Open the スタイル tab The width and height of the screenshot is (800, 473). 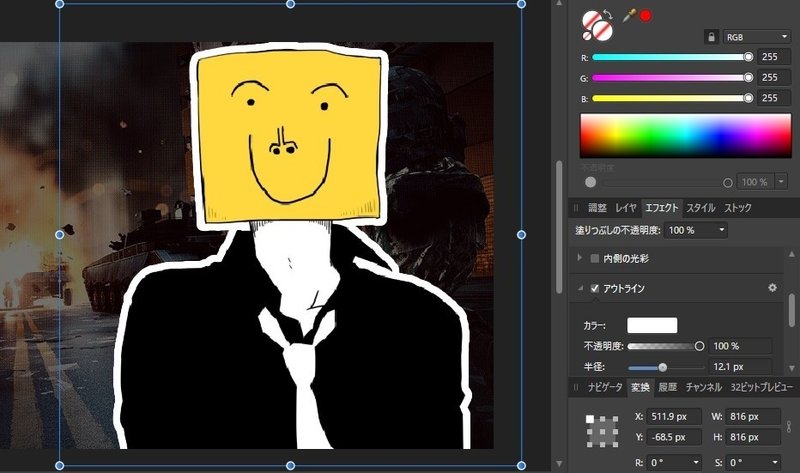click(701, 208)
